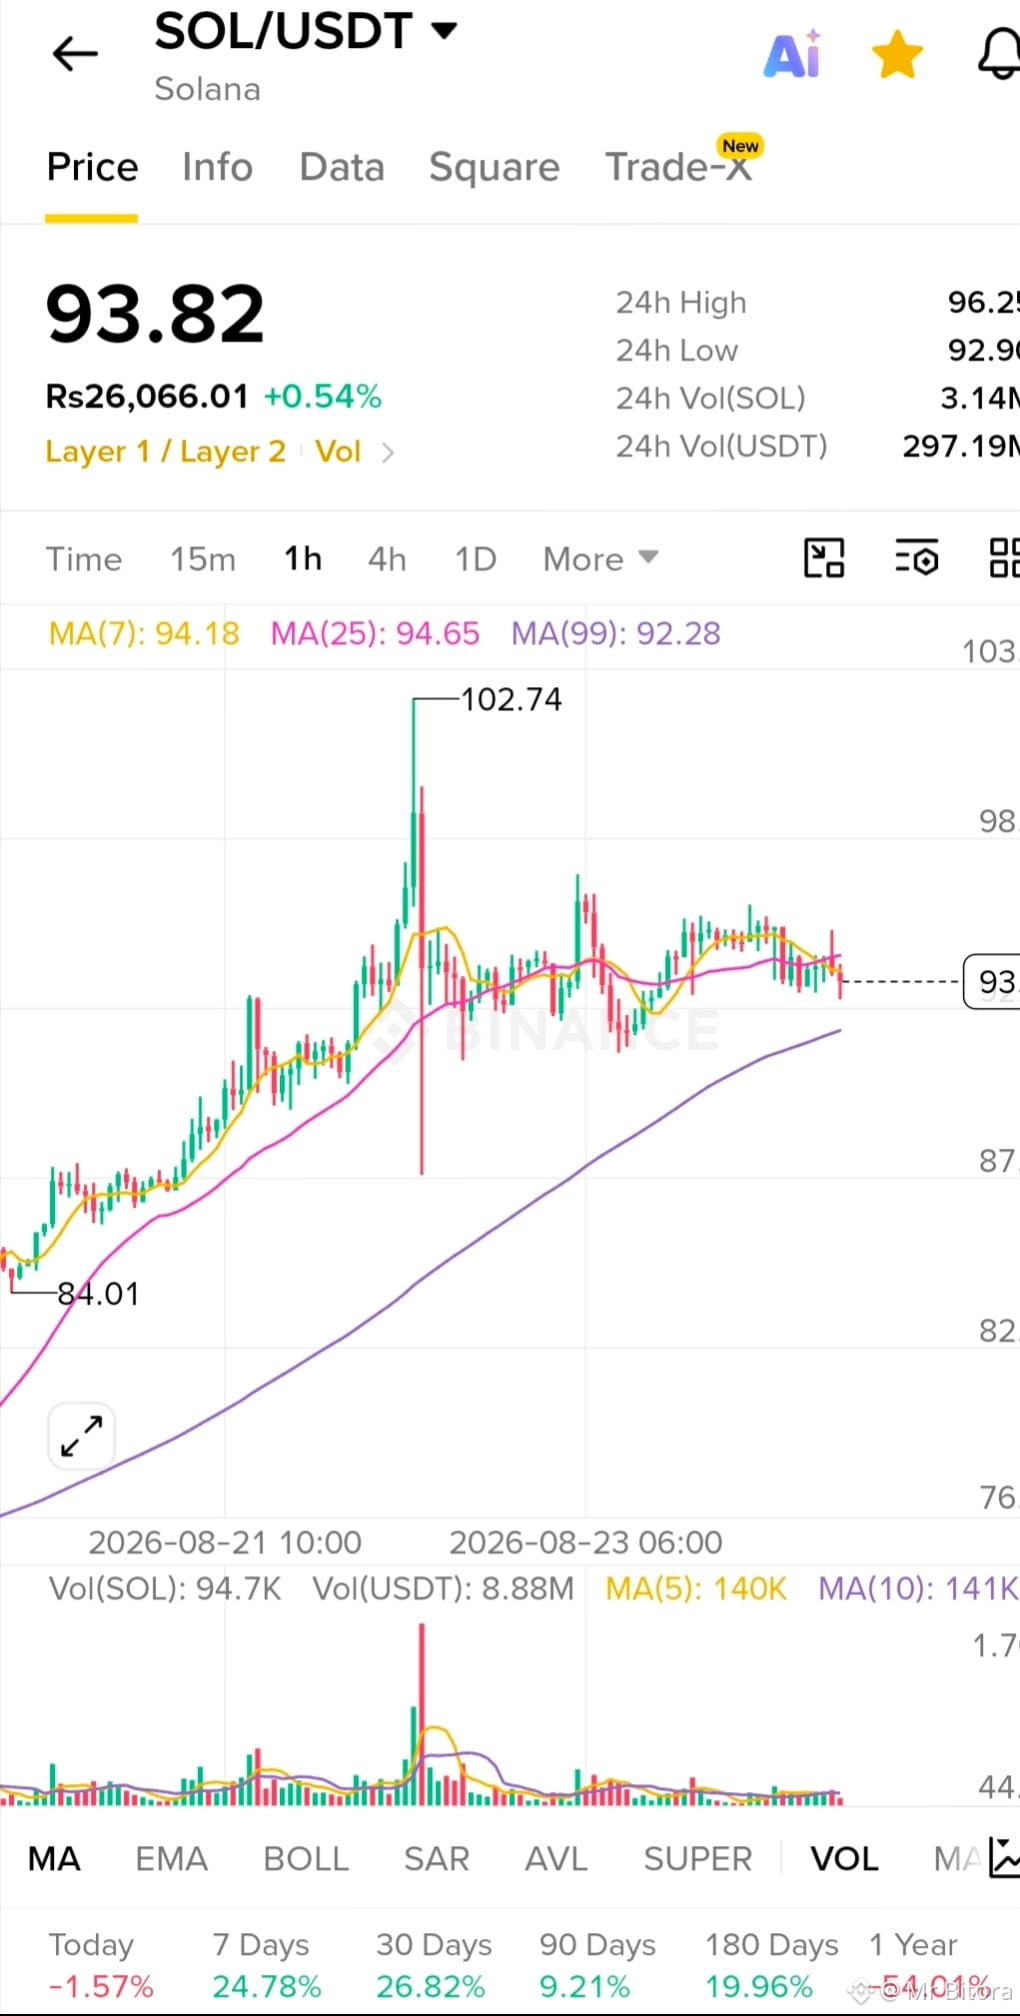Expand chart to fullscreen
1020x2016 pixels.
click(x=82, y=1436)
